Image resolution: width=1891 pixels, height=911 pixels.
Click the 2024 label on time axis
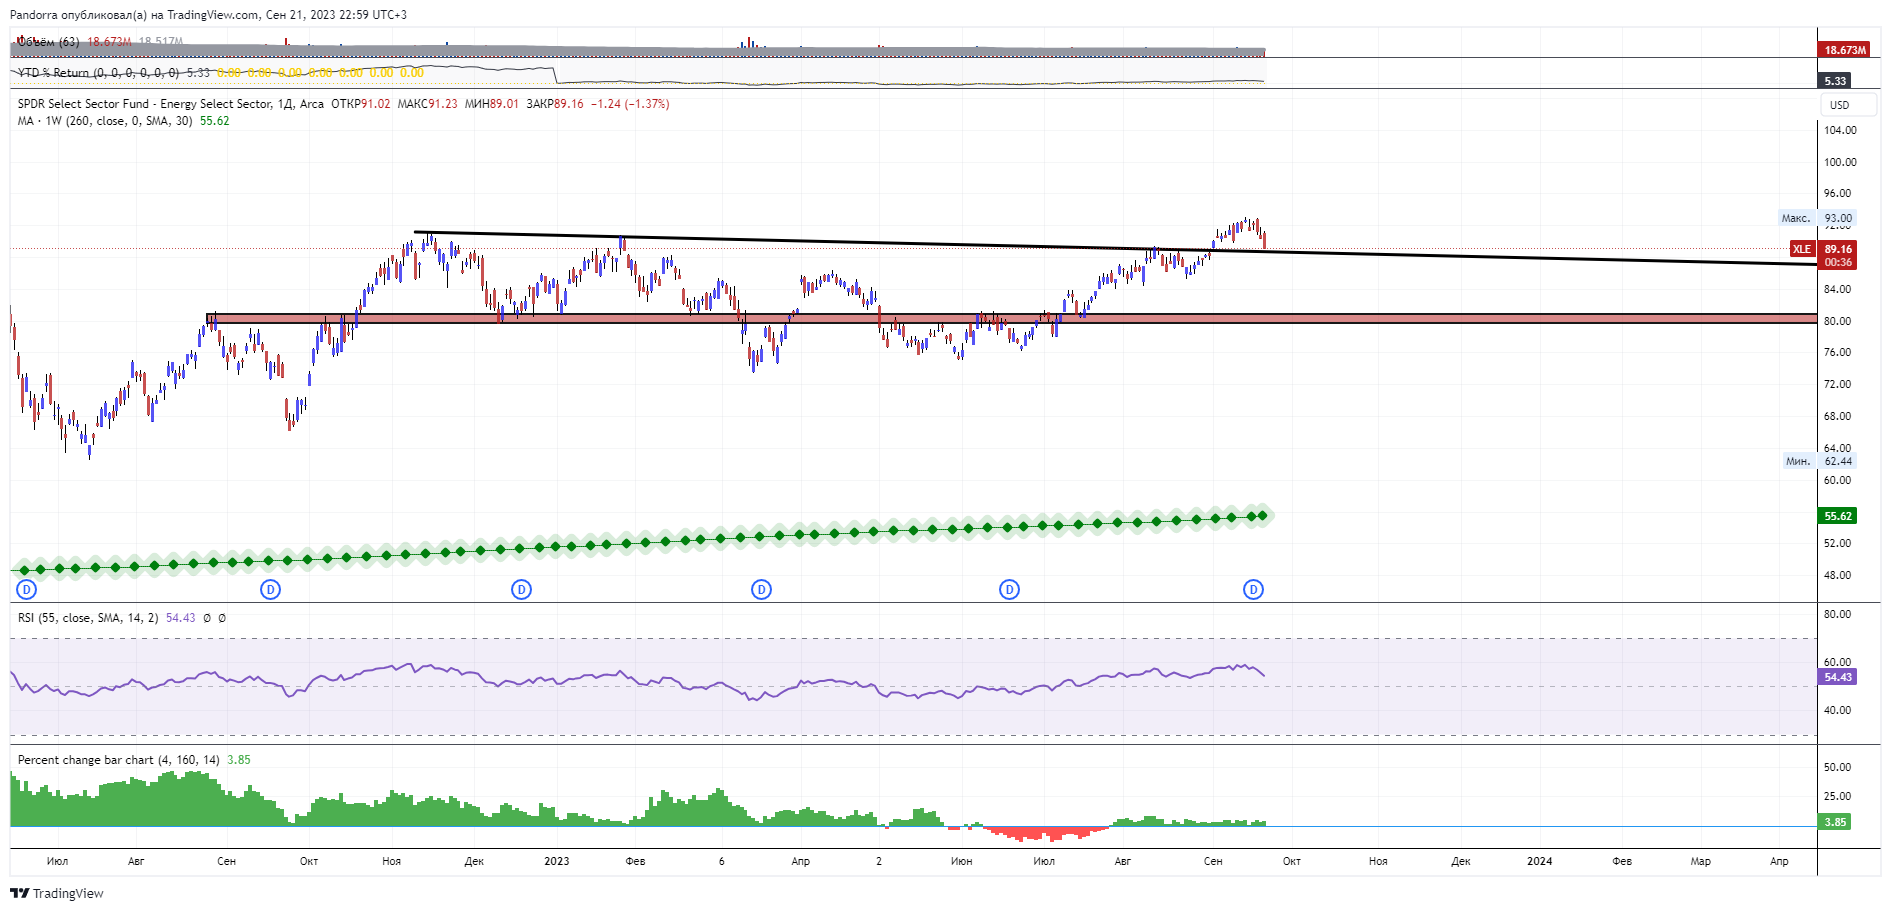1540,861
